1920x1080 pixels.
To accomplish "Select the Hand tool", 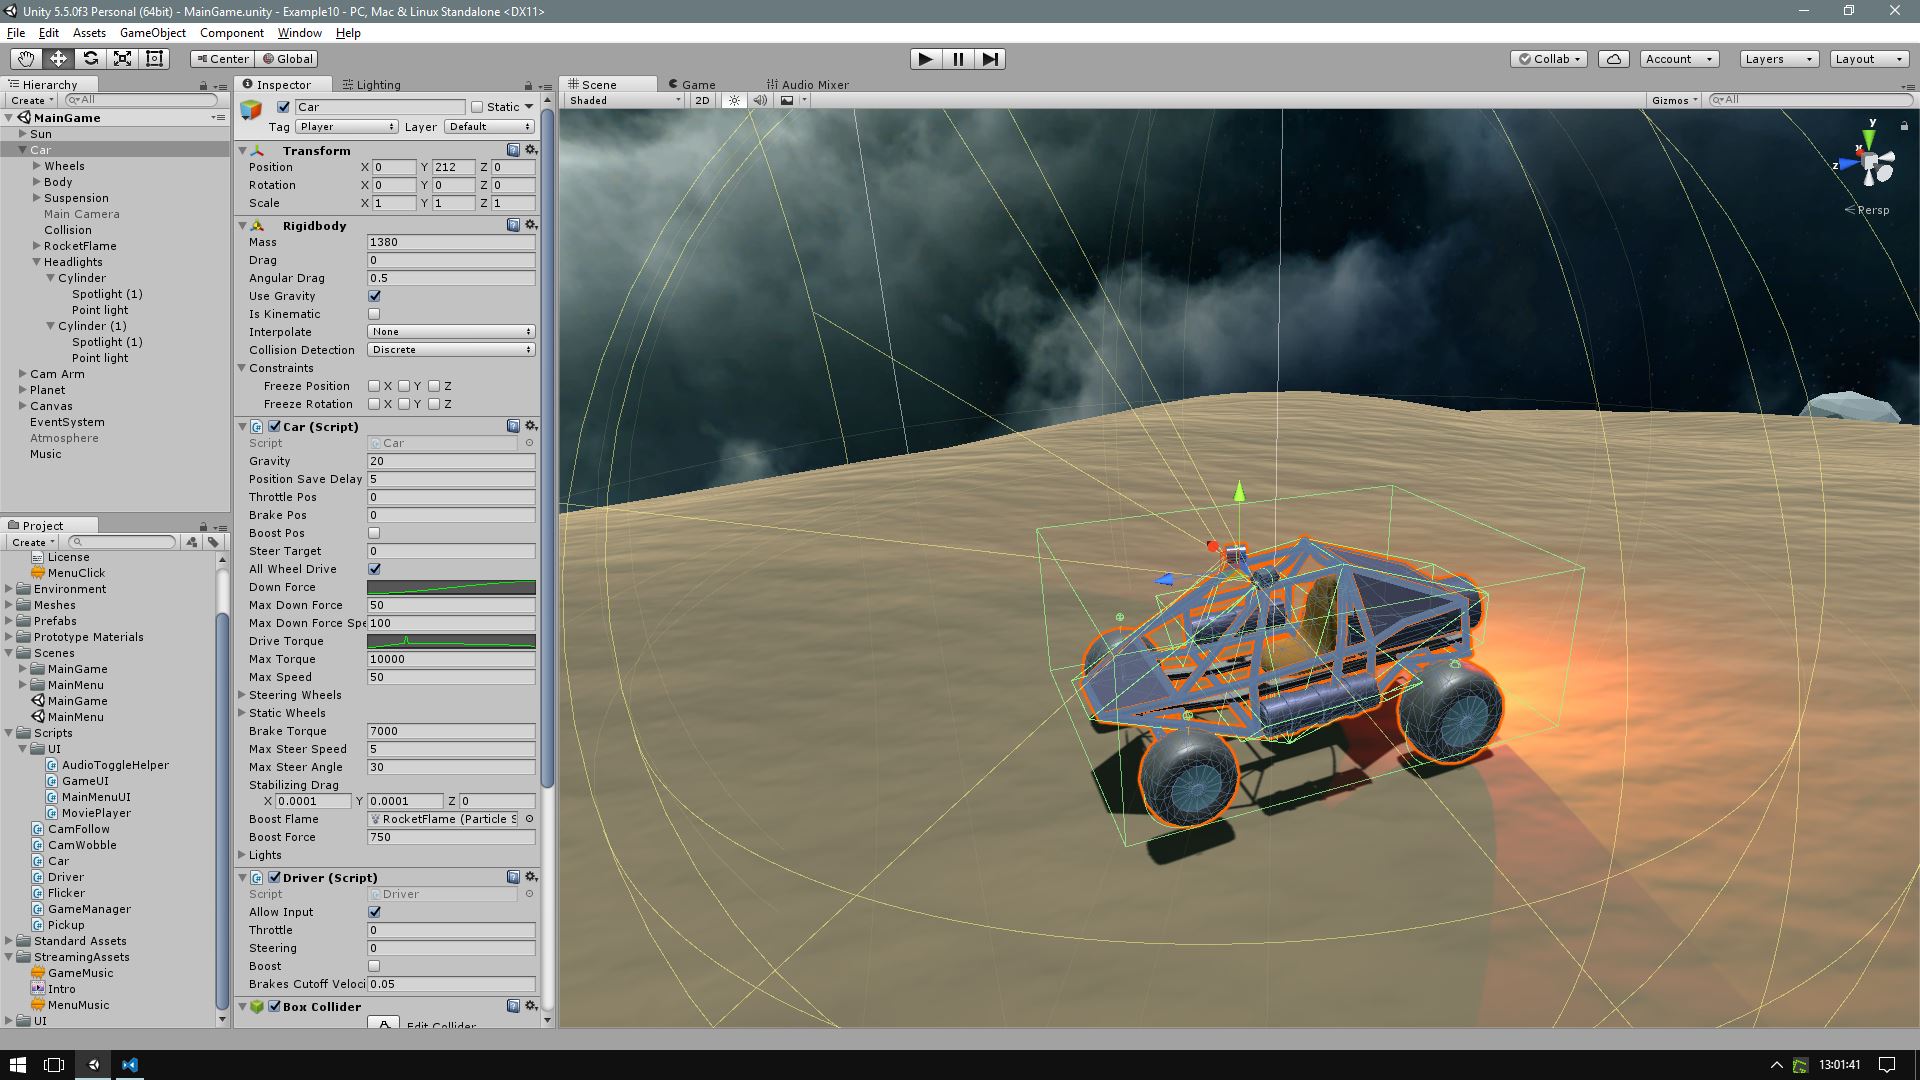I will (x=26, y=59).
